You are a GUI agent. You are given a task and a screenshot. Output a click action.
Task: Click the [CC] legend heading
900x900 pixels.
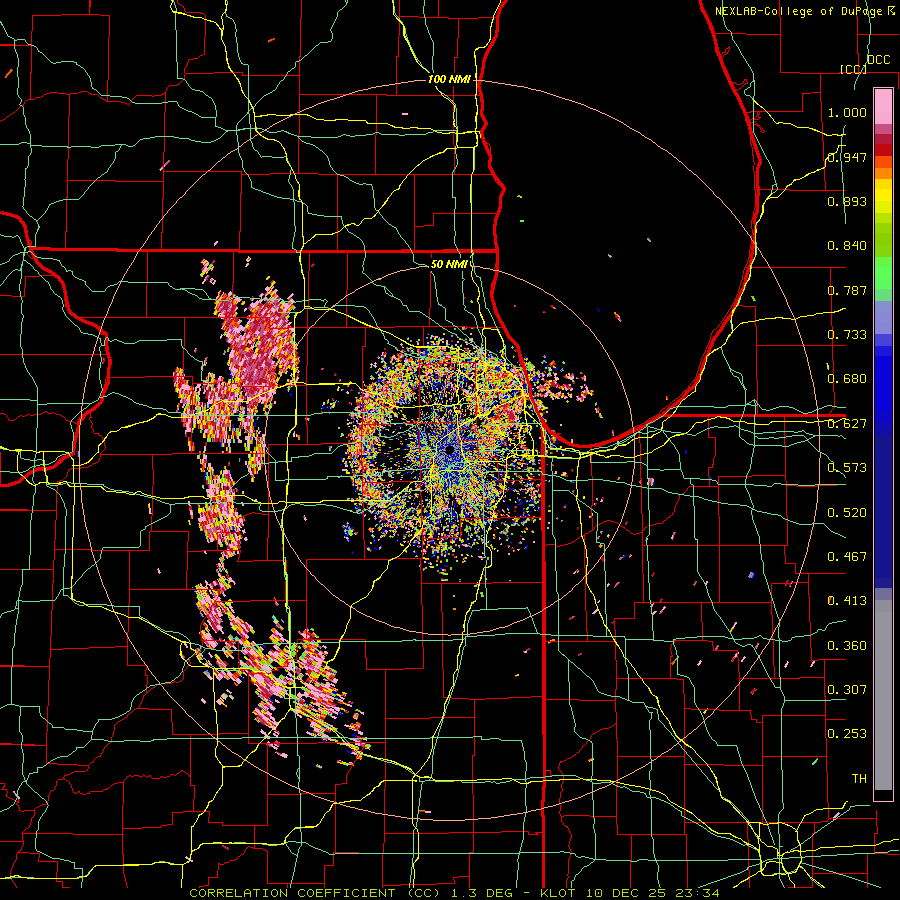tap(854, 69)
